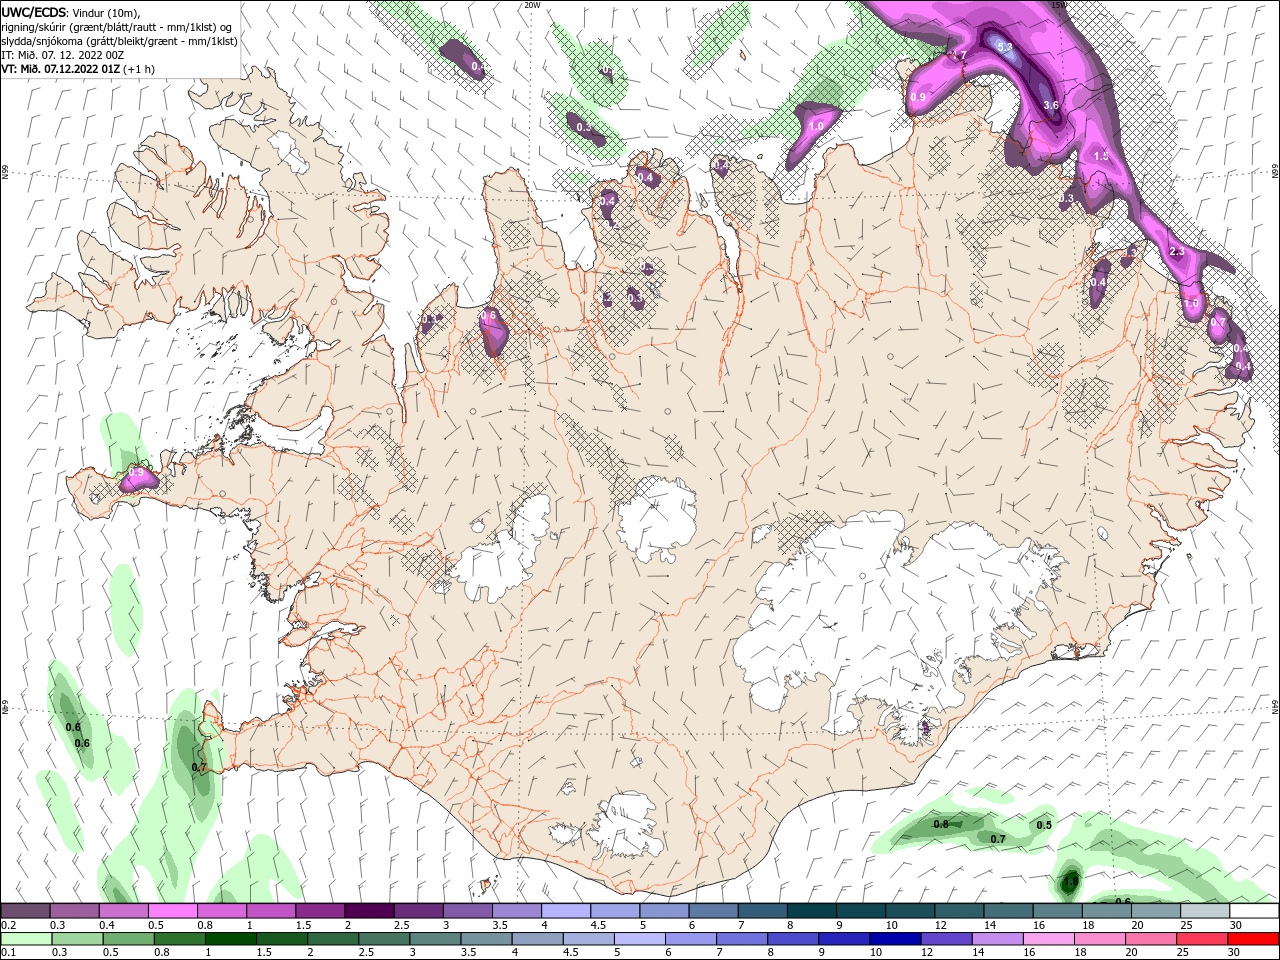
Task: Click the 0.9 value on the north coast
Action: 918,97
